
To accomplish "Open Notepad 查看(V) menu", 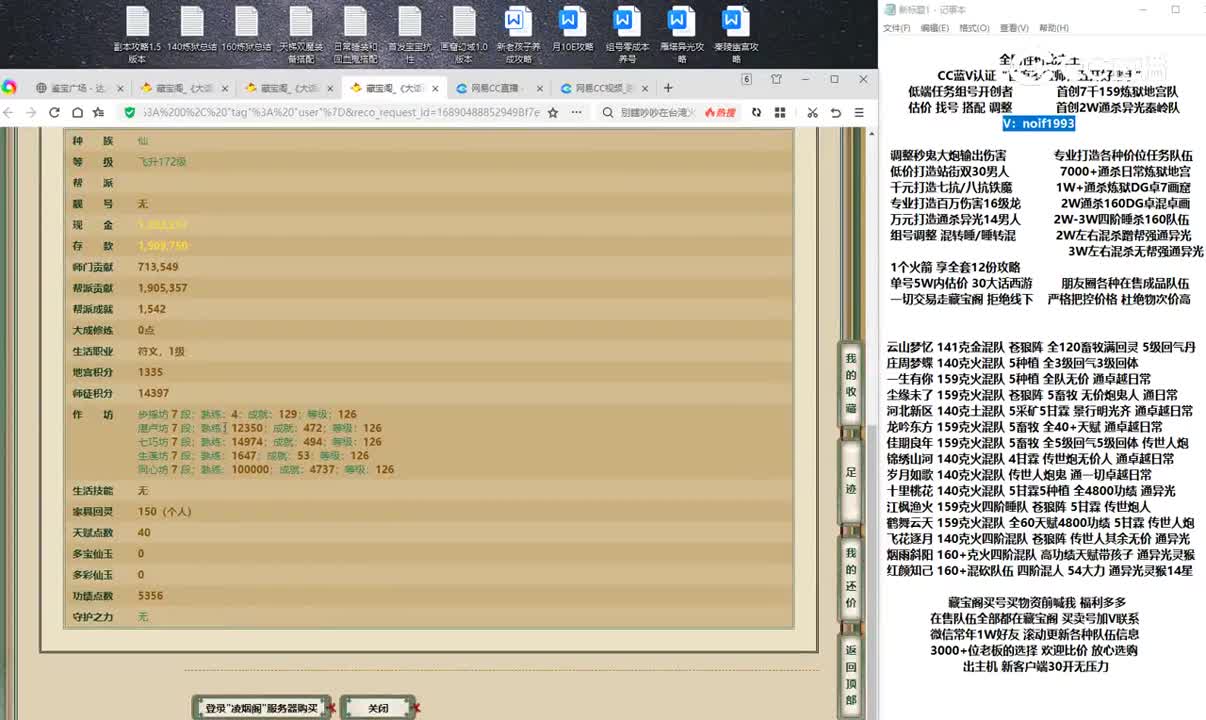I will click(x=1014, y=28).
